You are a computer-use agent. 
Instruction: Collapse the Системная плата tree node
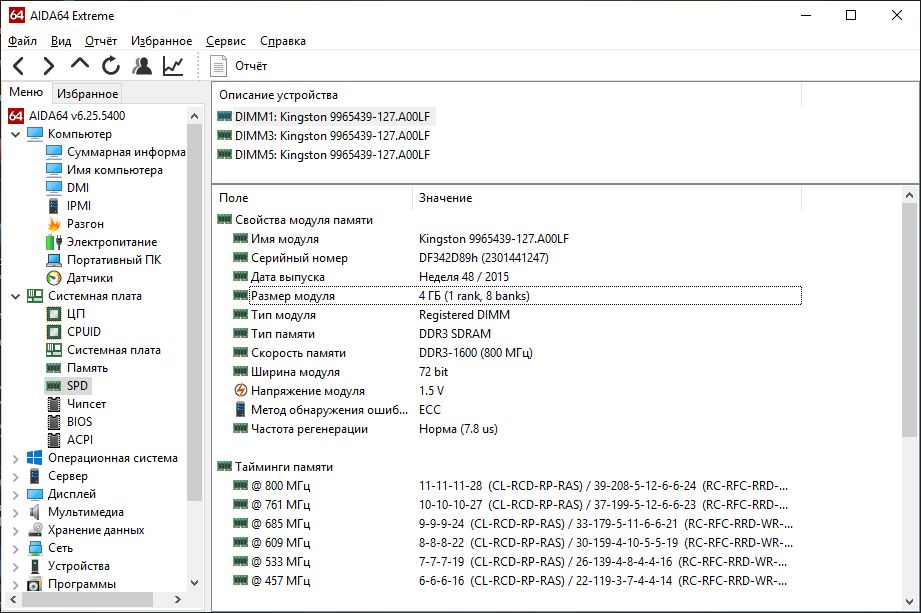(16, 297)
